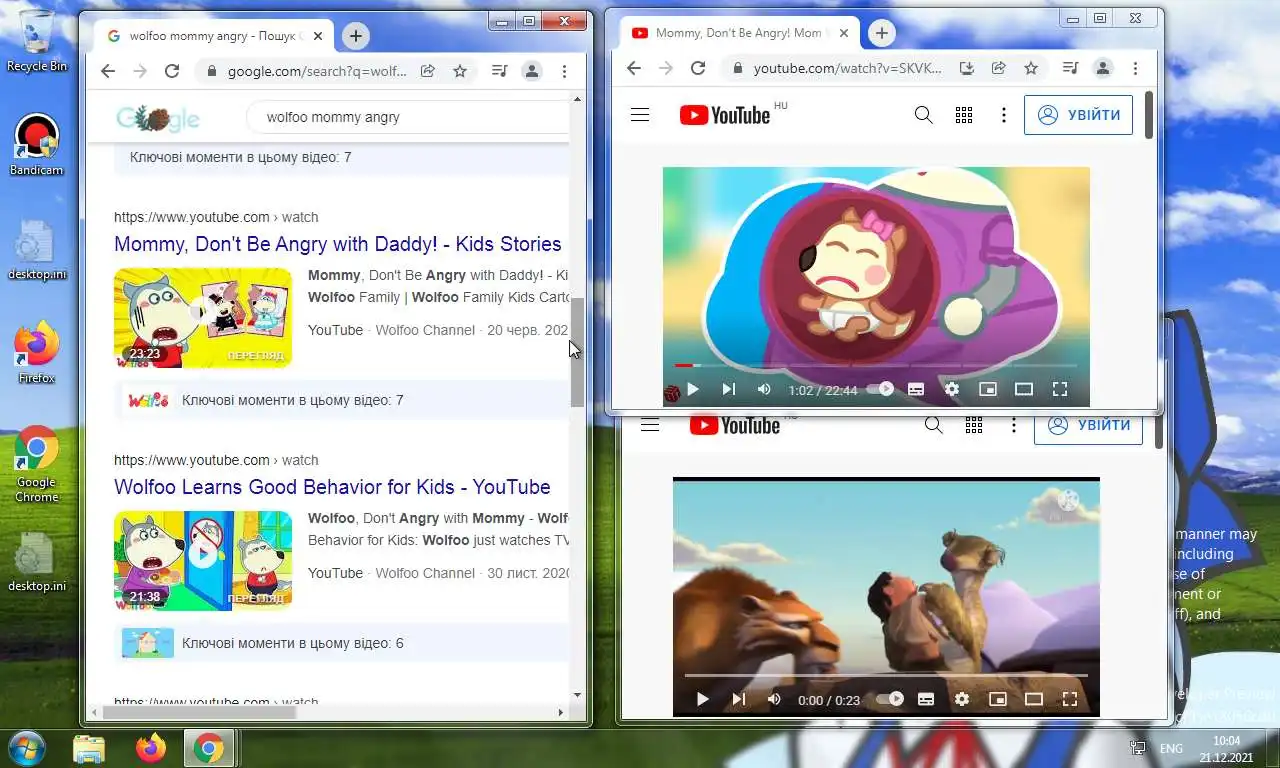This screenshot has height=768, width=1280.
Task: Open media controls in YouTube Chrome toolbar
Action: [x=1071, y=68]
